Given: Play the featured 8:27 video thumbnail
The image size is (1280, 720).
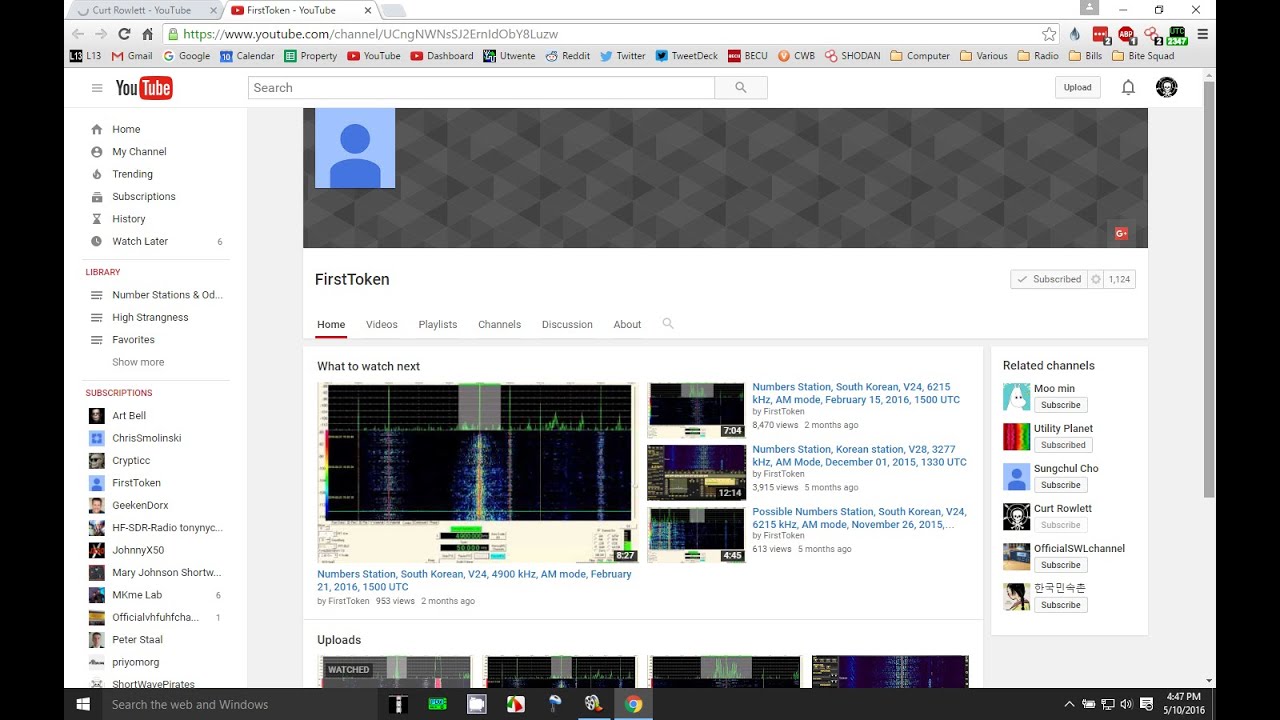Looking at the screenshot, I should tap(477, 473).
